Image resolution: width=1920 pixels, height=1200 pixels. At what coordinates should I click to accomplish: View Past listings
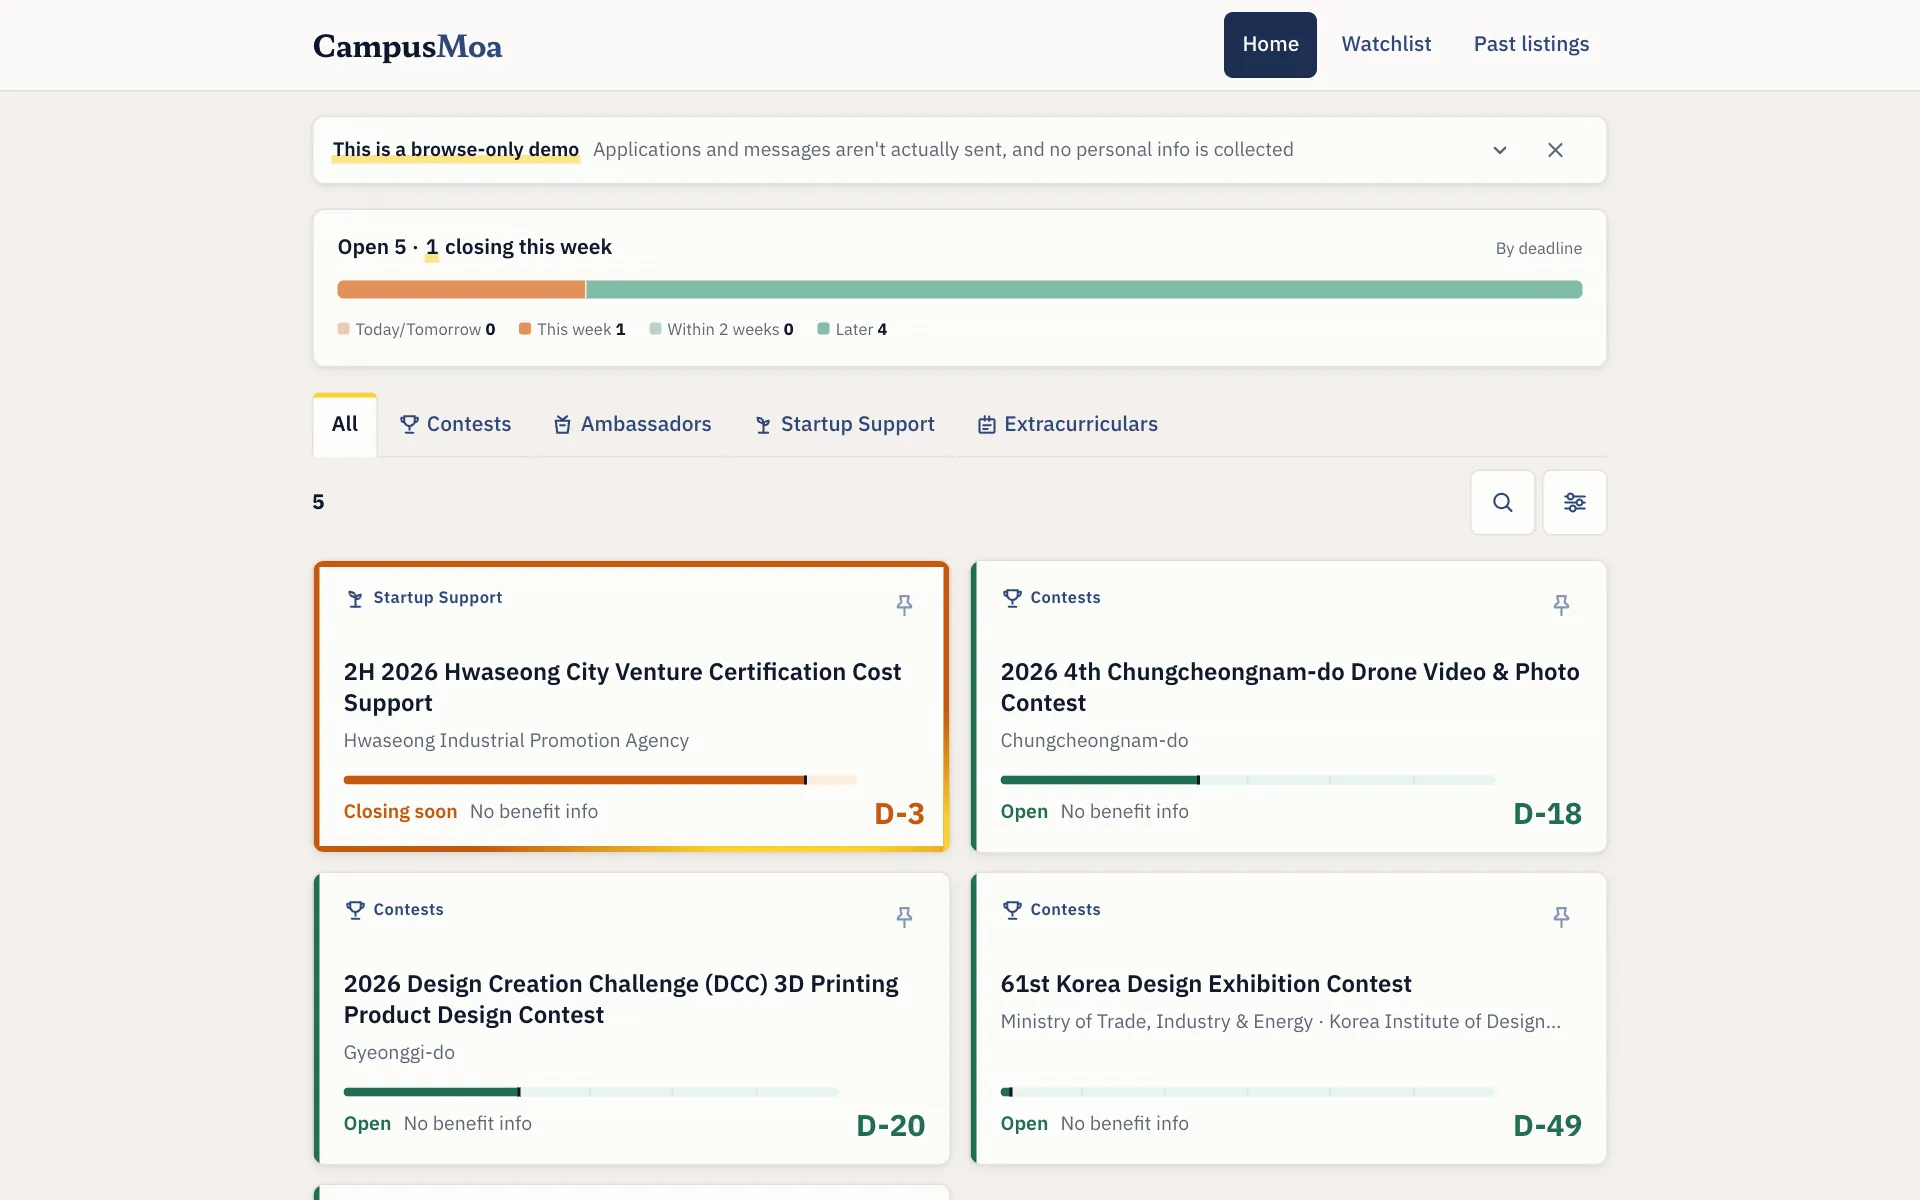[1531, 44]
